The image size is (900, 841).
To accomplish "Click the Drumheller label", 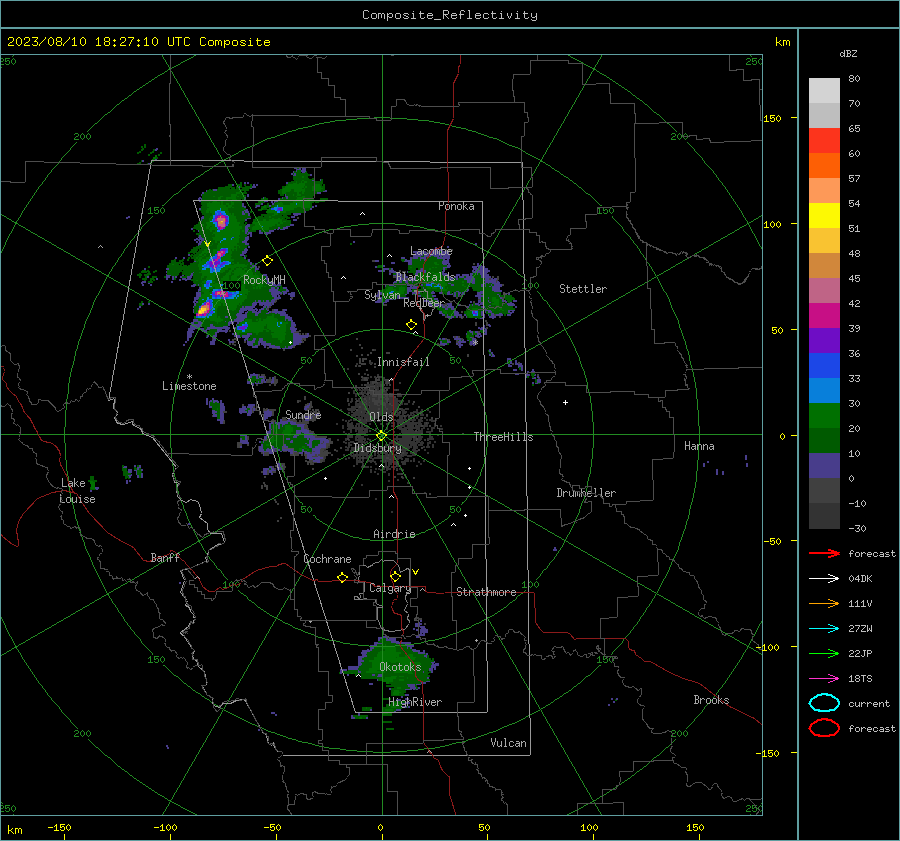I will tap(586, 493).
